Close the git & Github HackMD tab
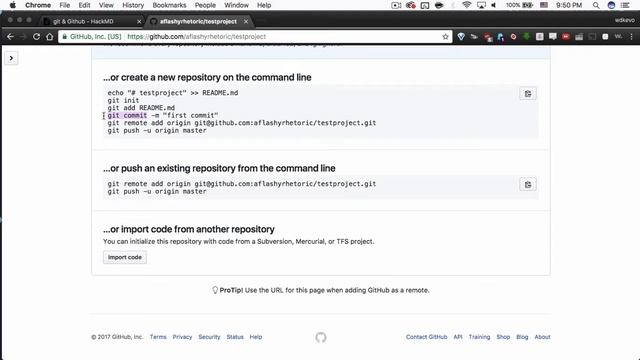This screenshot has width=640, height=360. [x=139, y=21]
